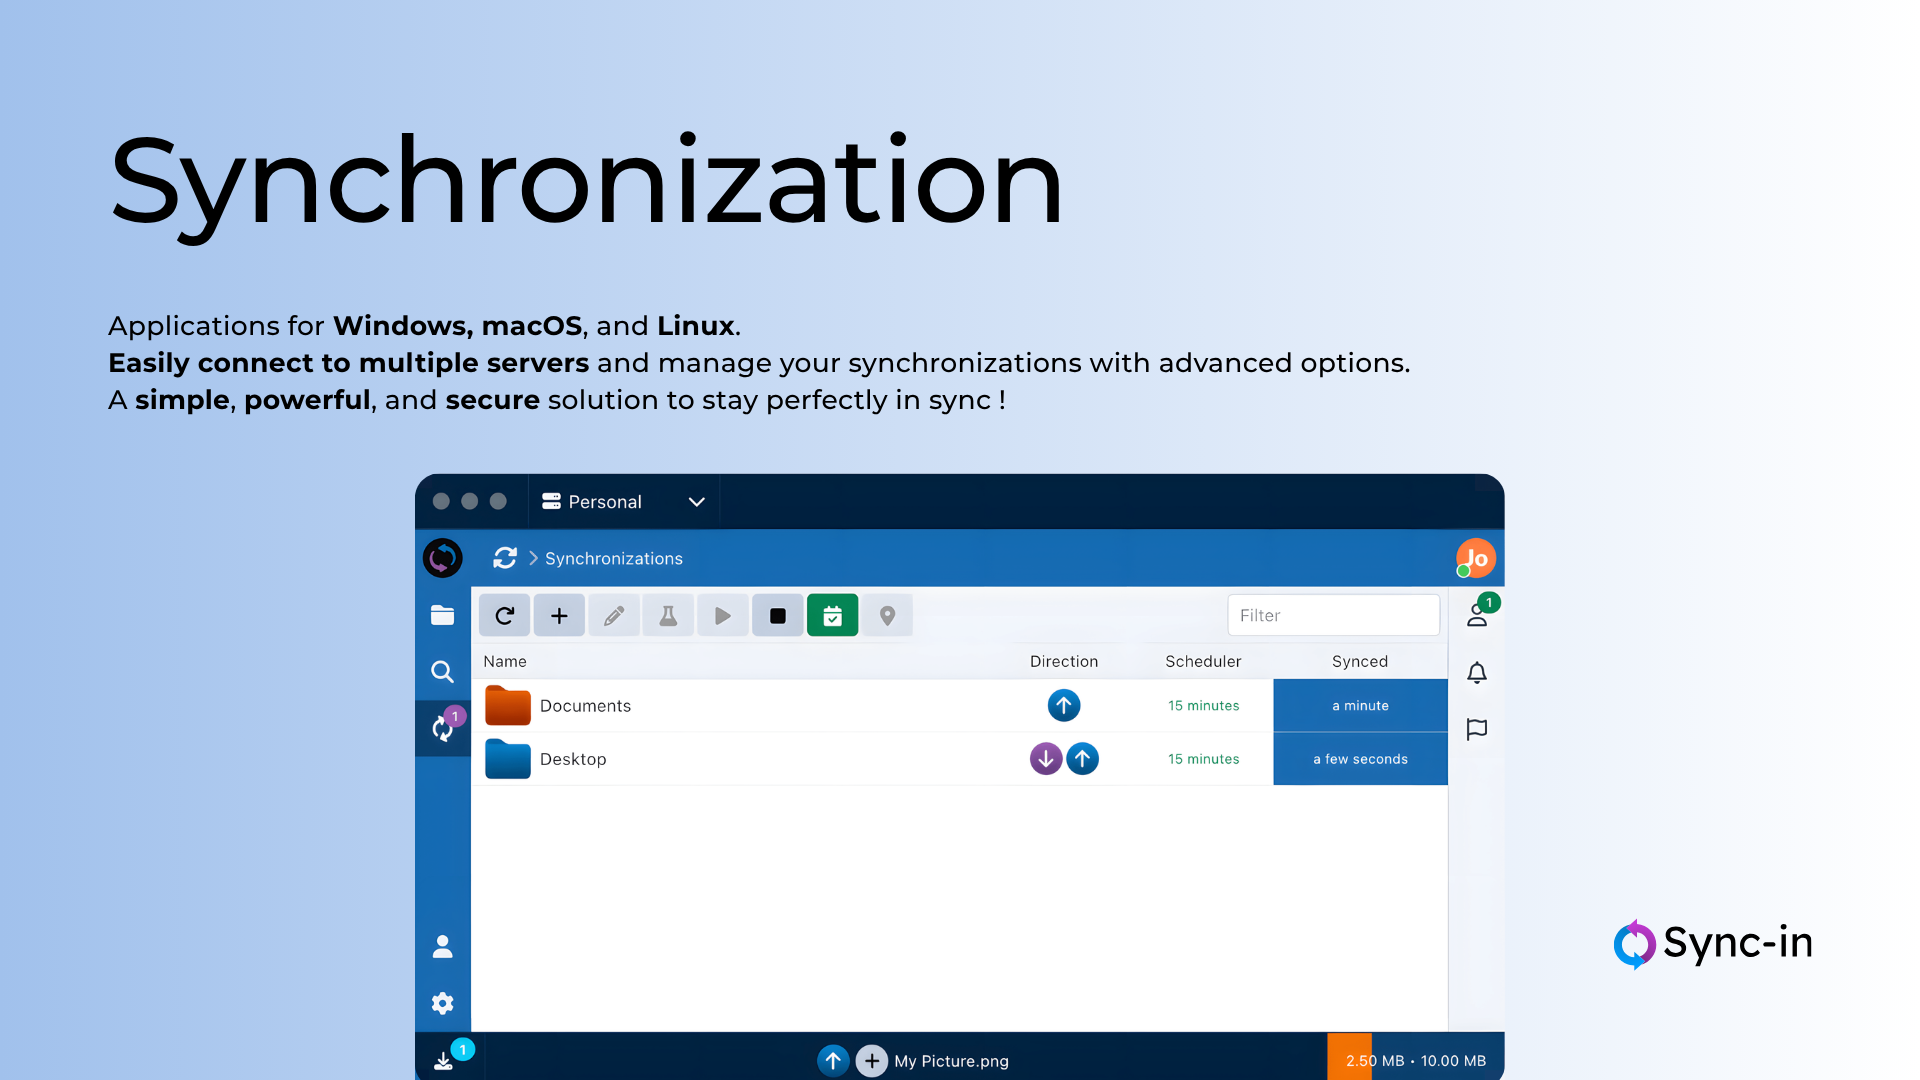1920x1080 pixels.
Task: Open the Files folder icon in sidebar
Action: pyautogui.click(x=442, y=615)
